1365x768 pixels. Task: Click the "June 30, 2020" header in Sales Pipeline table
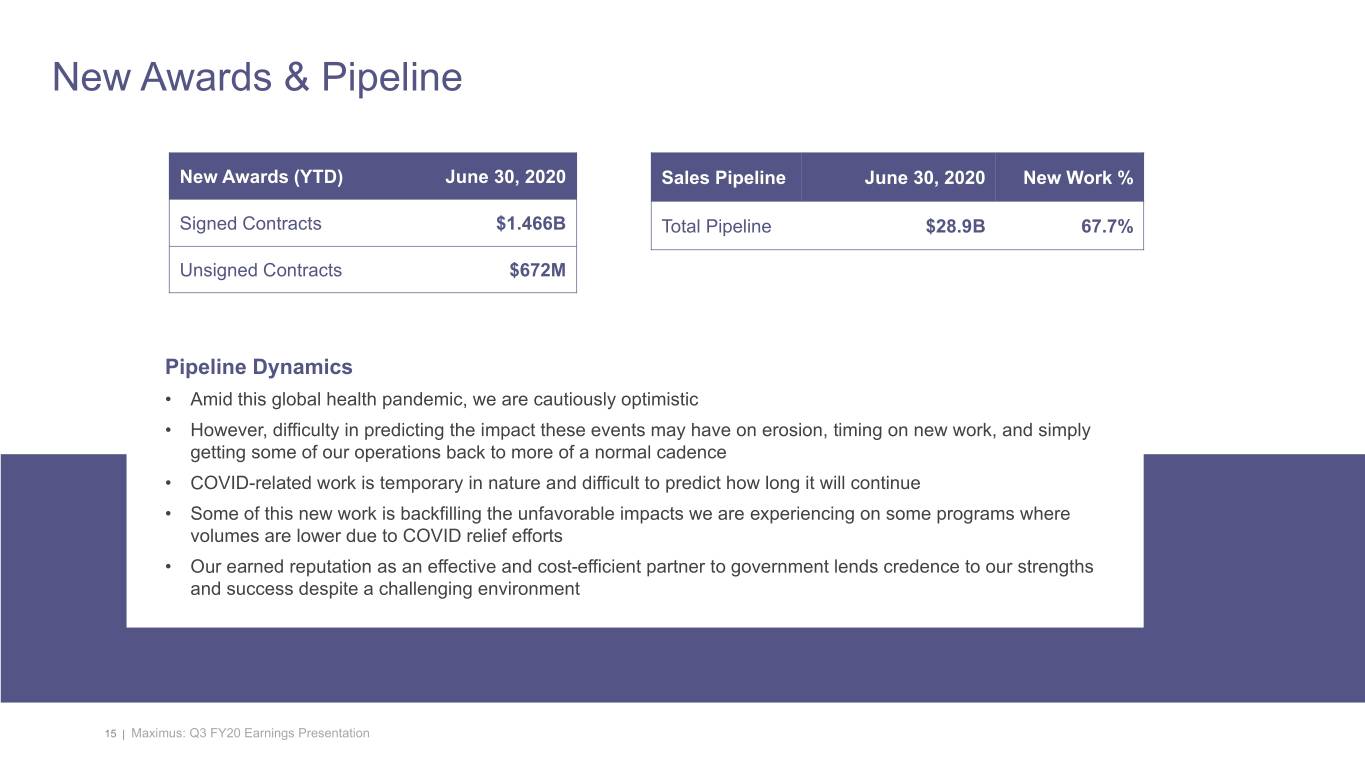[924, 178]
